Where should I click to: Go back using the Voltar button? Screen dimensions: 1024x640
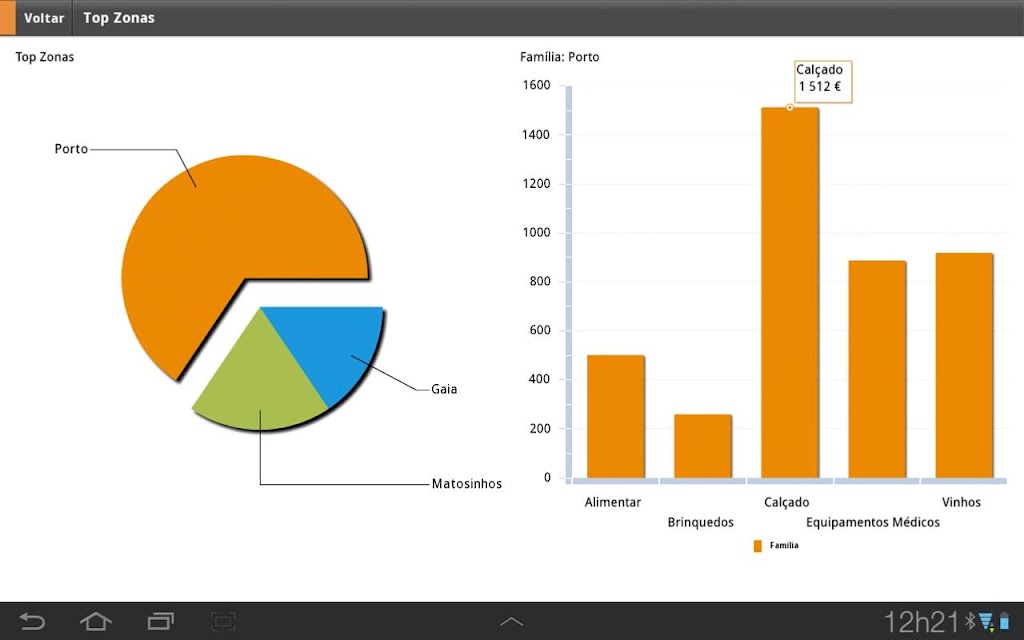[x=44, y=18]
